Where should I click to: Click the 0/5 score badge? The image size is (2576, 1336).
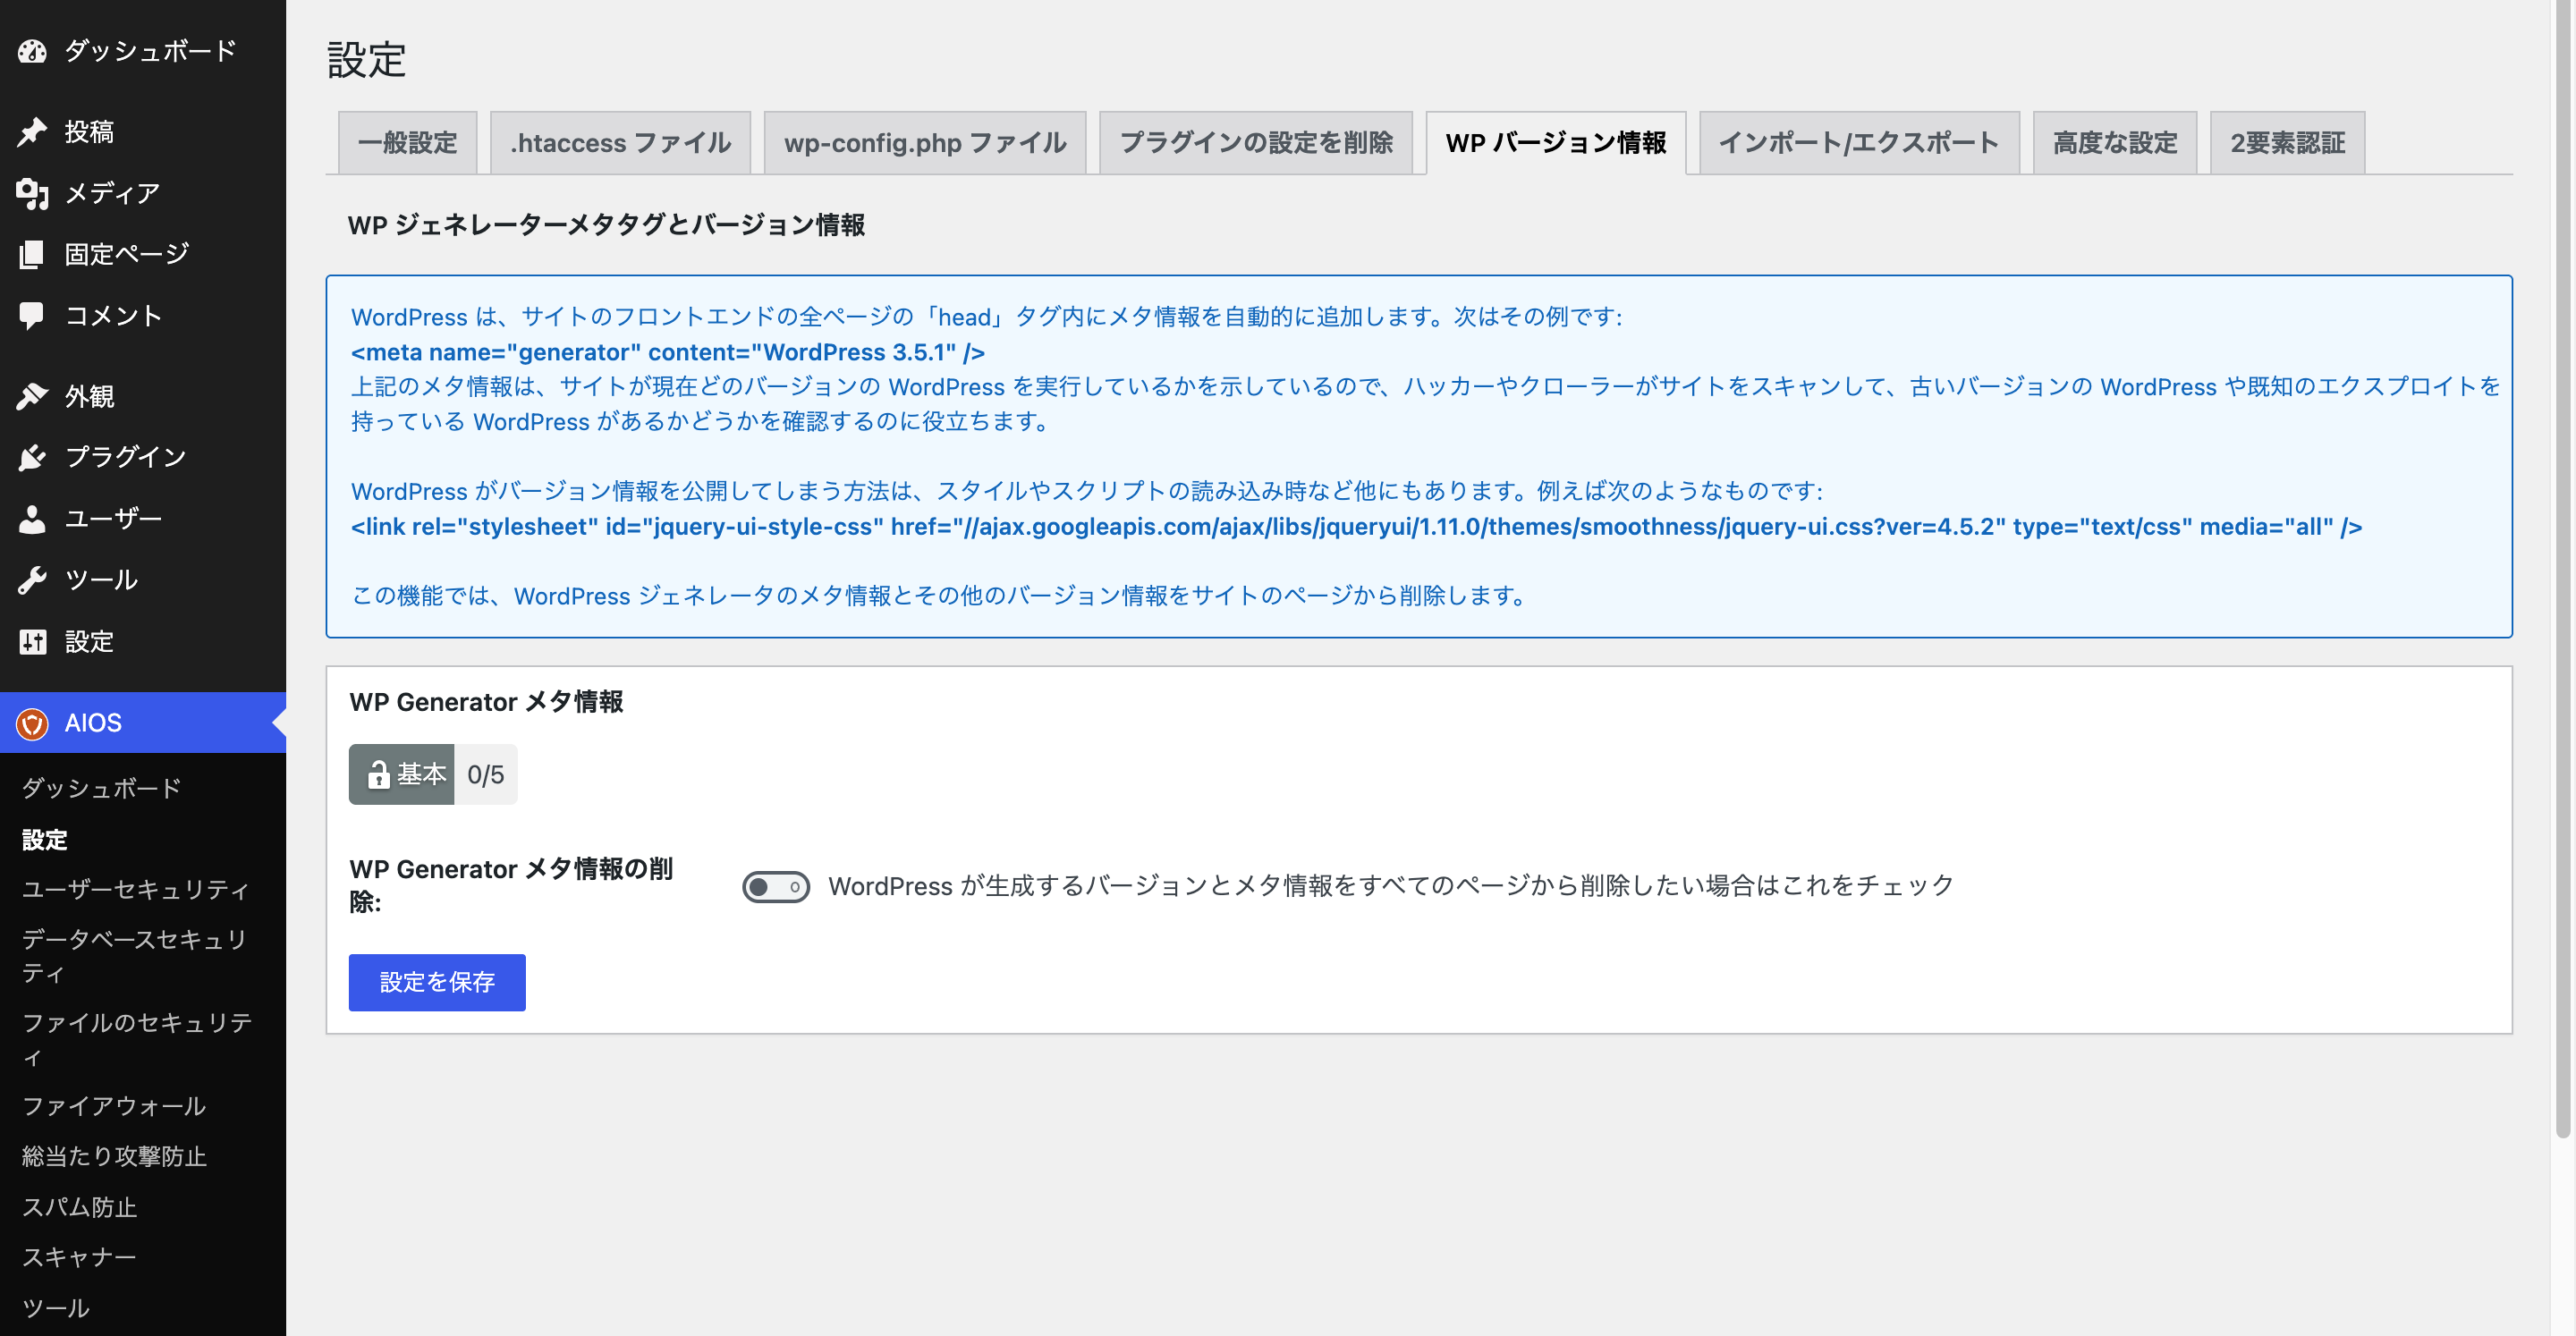[x=486, y=775]
